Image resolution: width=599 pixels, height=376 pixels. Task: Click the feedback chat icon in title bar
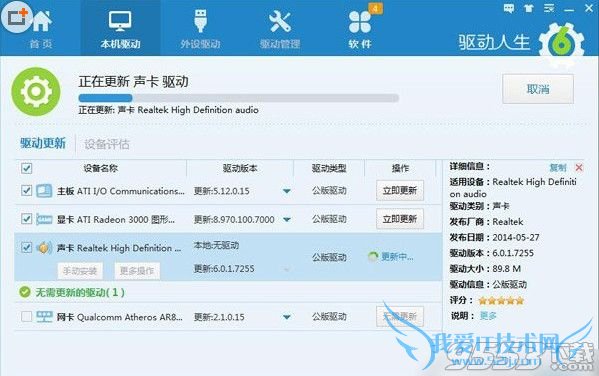click(x=508, y=8)
